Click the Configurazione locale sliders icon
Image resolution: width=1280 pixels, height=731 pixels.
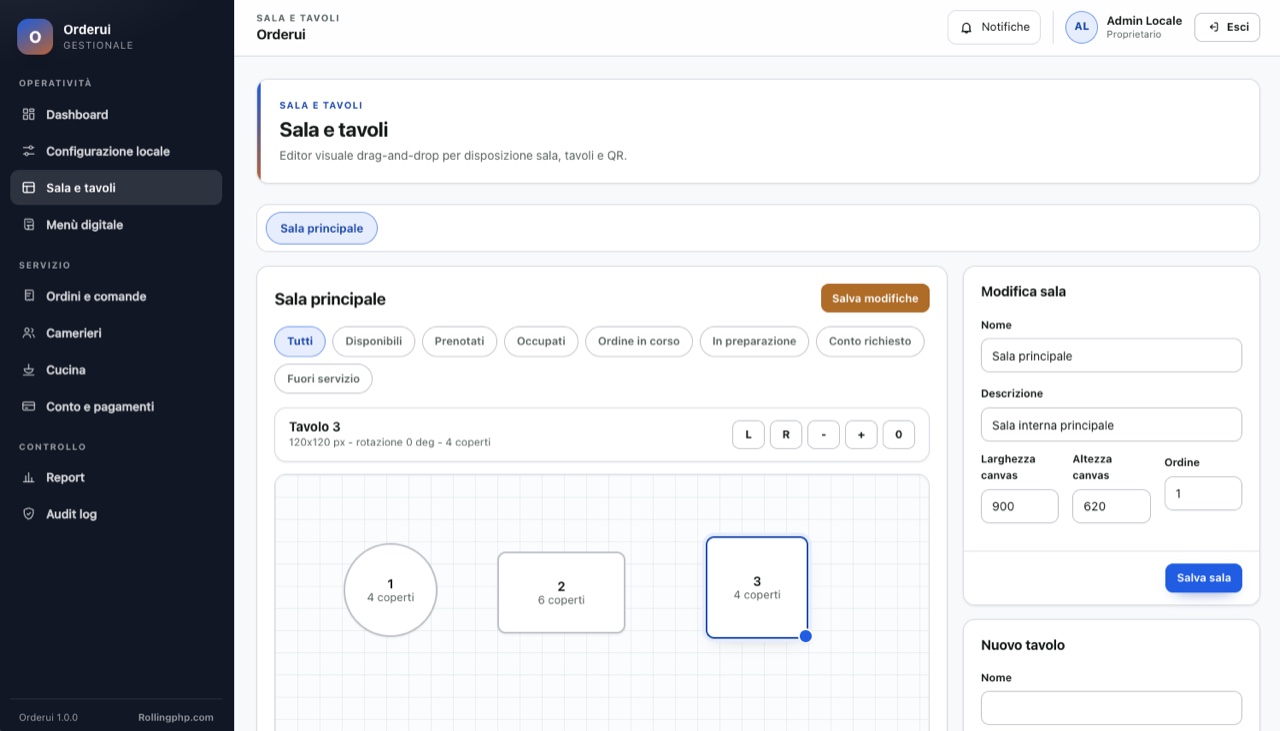[29, 152]
